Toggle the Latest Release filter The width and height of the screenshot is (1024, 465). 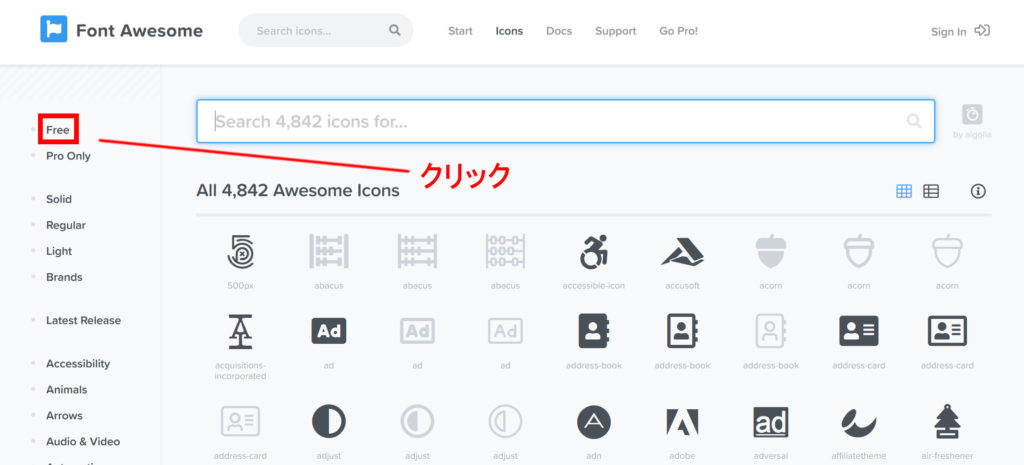pos(83,321)
